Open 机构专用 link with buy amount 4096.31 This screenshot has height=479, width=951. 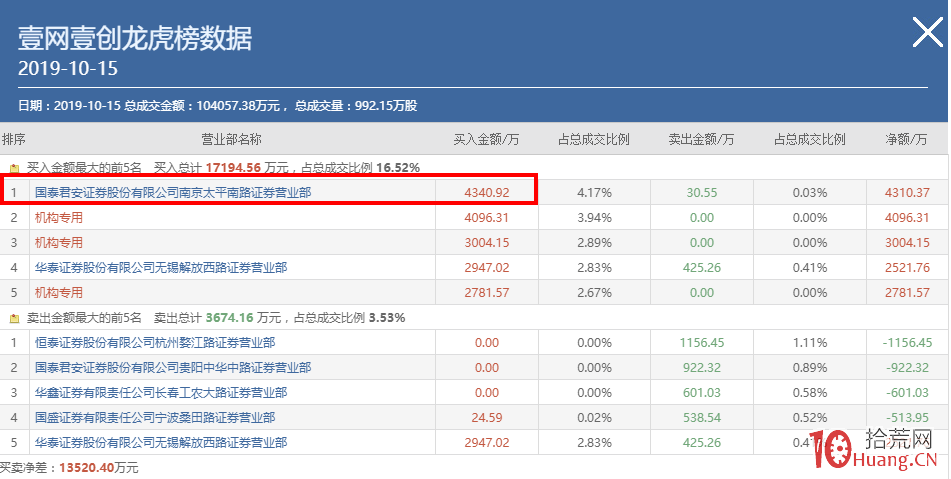click(59, 218)
